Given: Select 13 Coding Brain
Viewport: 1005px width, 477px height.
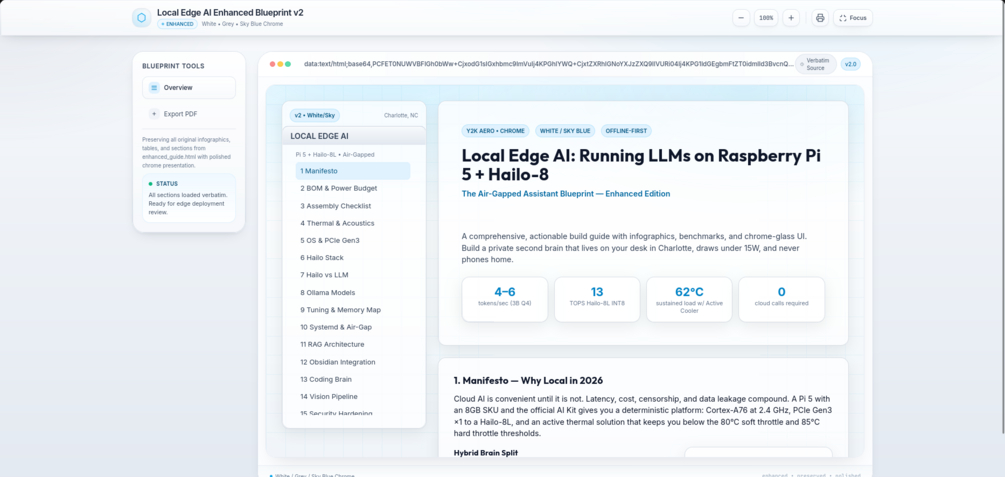Looking at the screenshot, I should tap(353, 379).
